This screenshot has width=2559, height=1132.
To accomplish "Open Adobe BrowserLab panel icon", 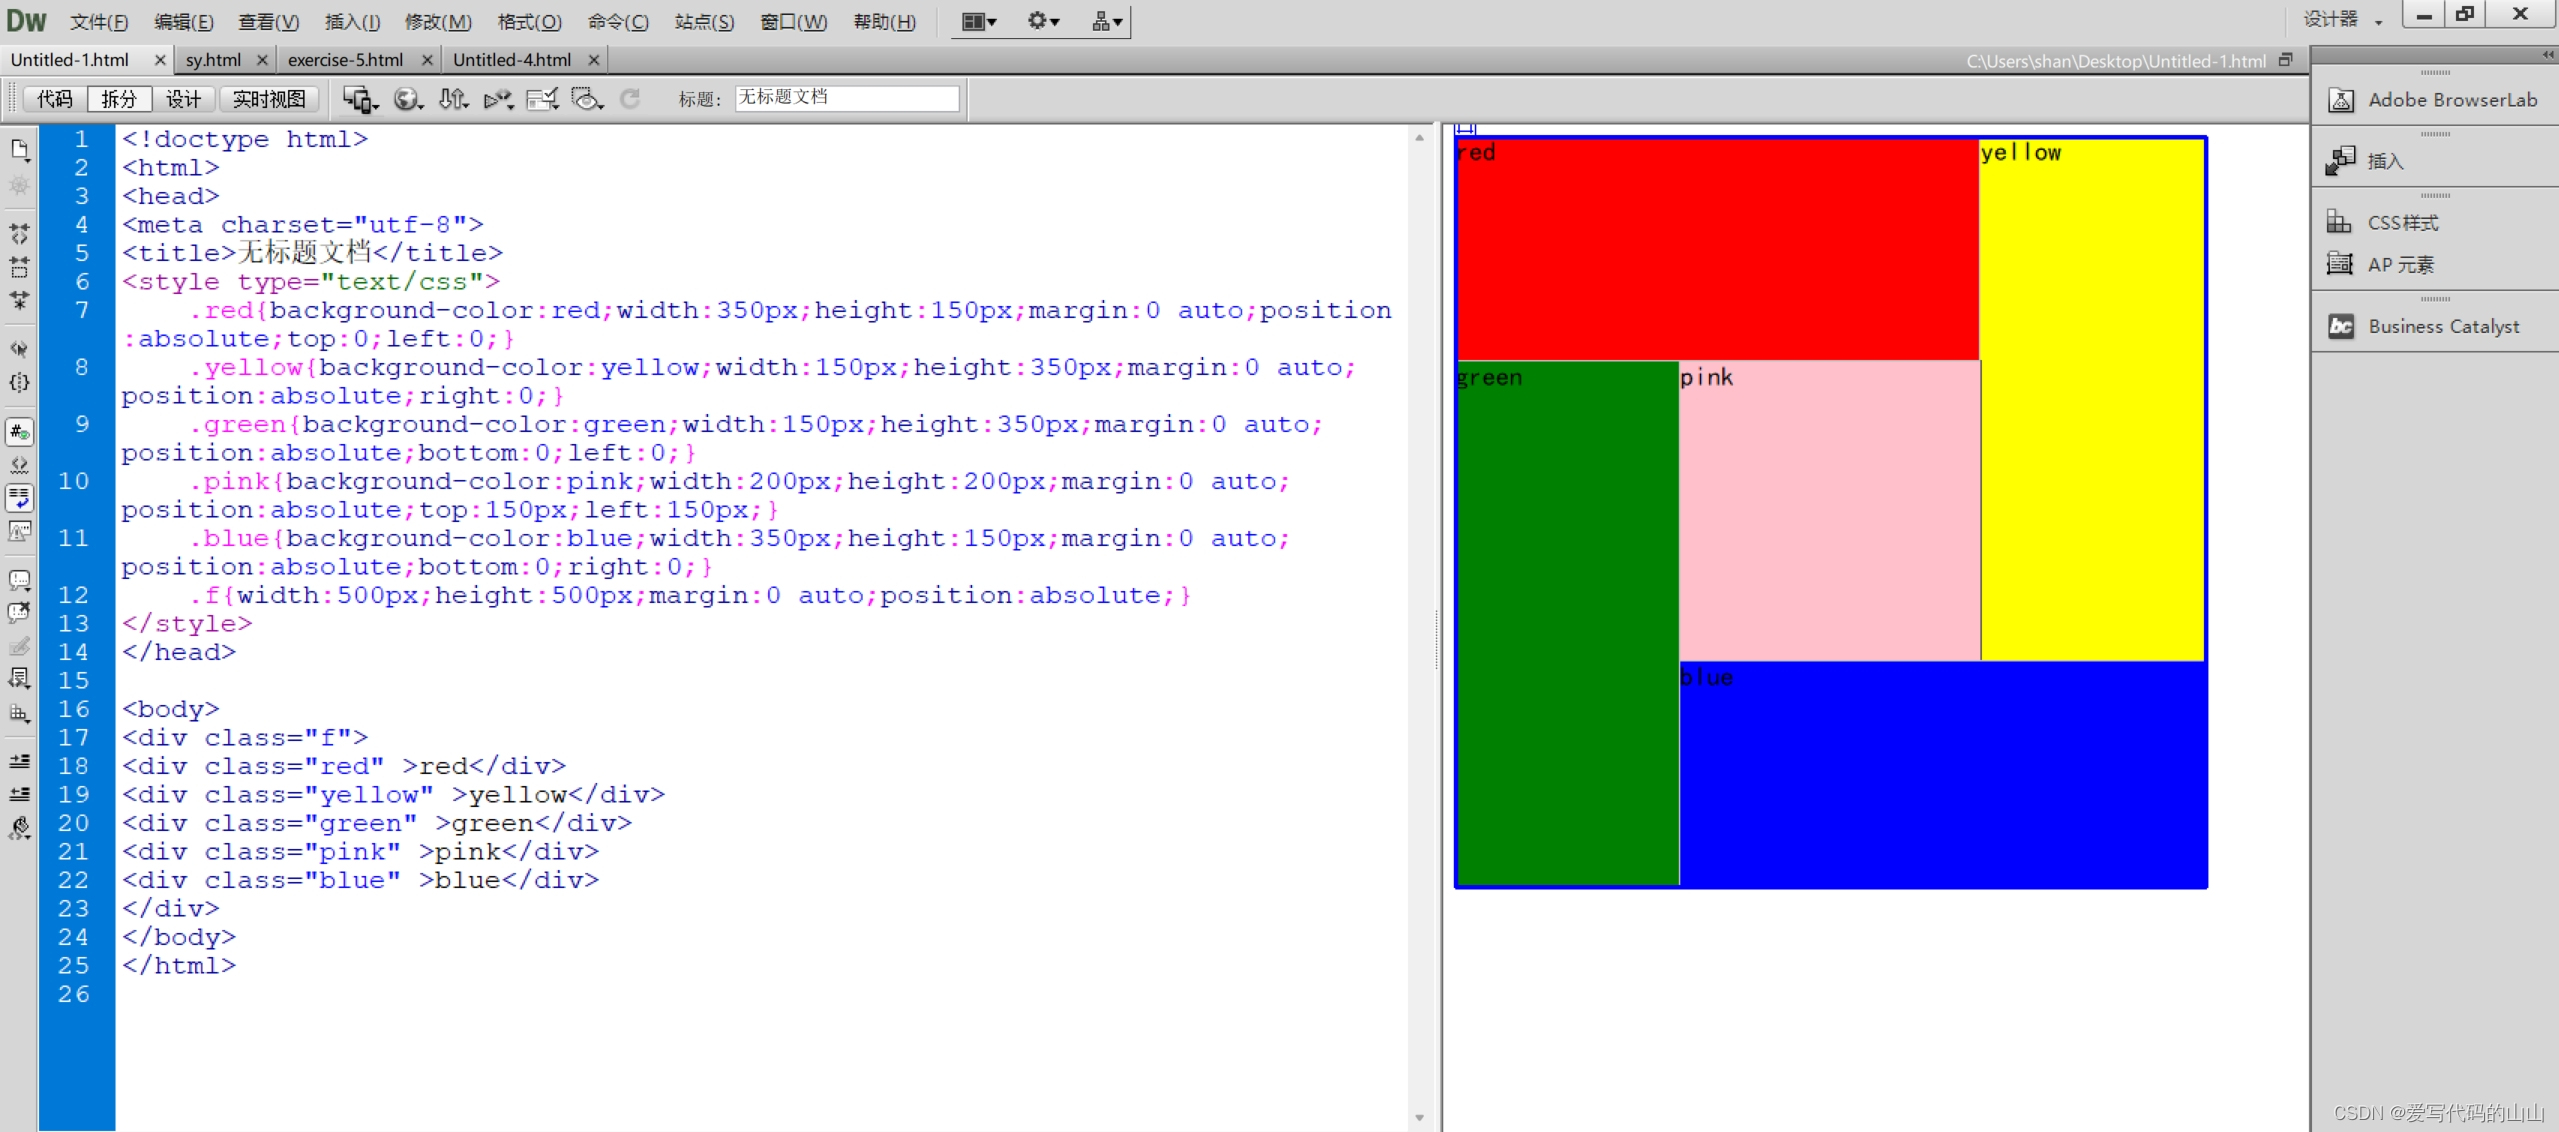I will (2341, 100).
